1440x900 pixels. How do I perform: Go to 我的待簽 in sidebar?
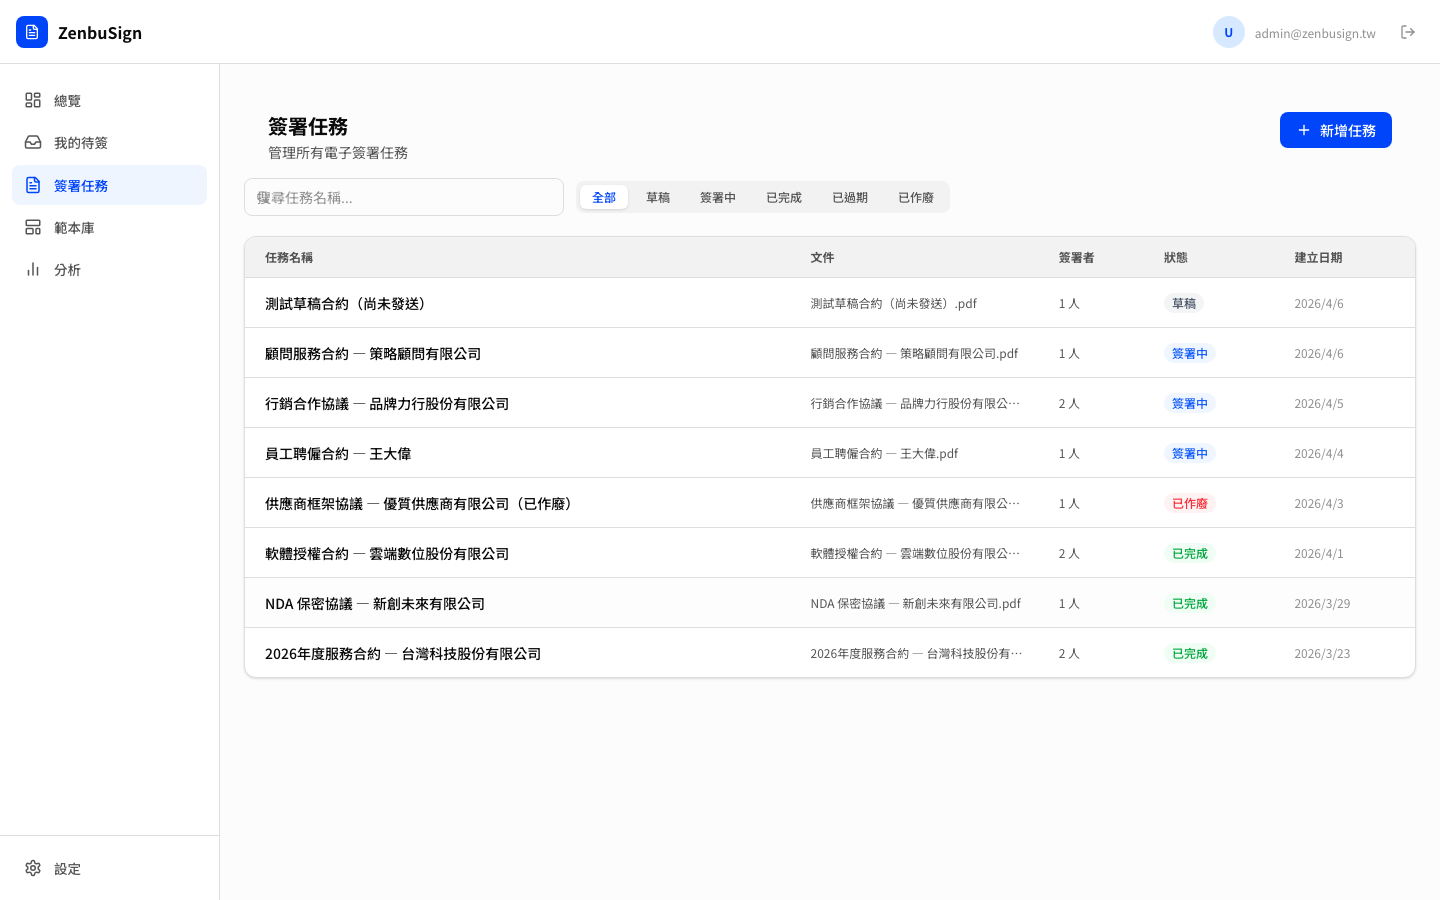[109, 143]
